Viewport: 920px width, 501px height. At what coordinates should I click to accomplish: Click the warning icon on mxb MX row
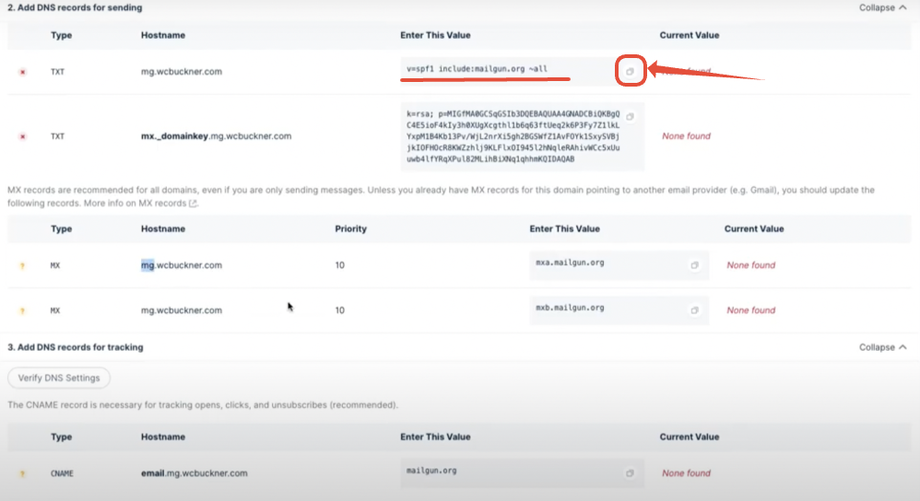point(23,311)
